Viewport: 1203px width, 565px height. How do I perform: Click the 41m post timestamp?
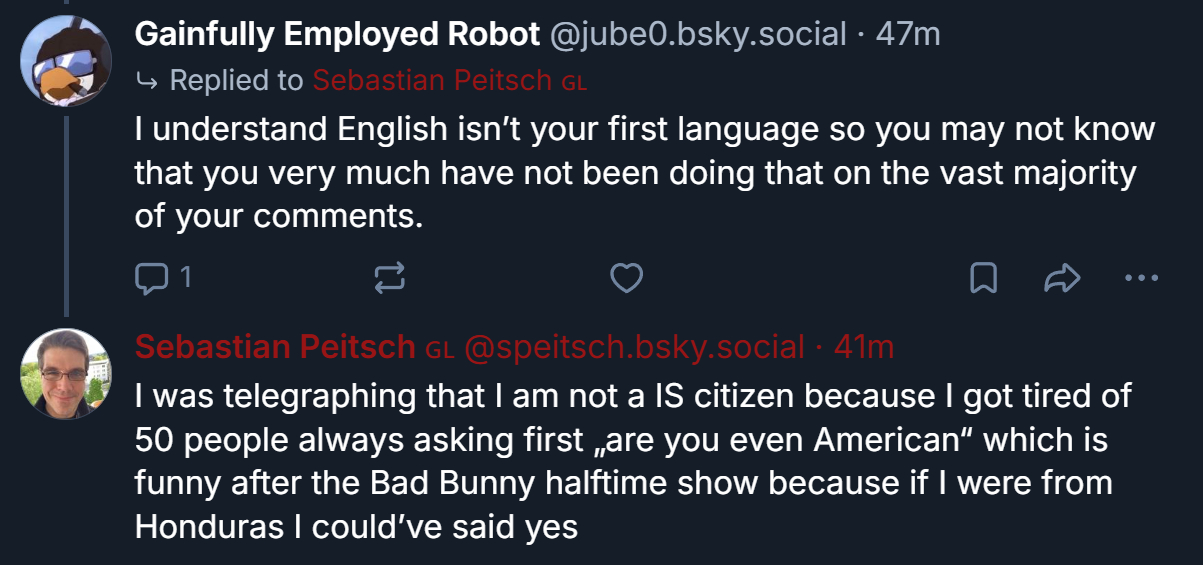click(864, 347)
